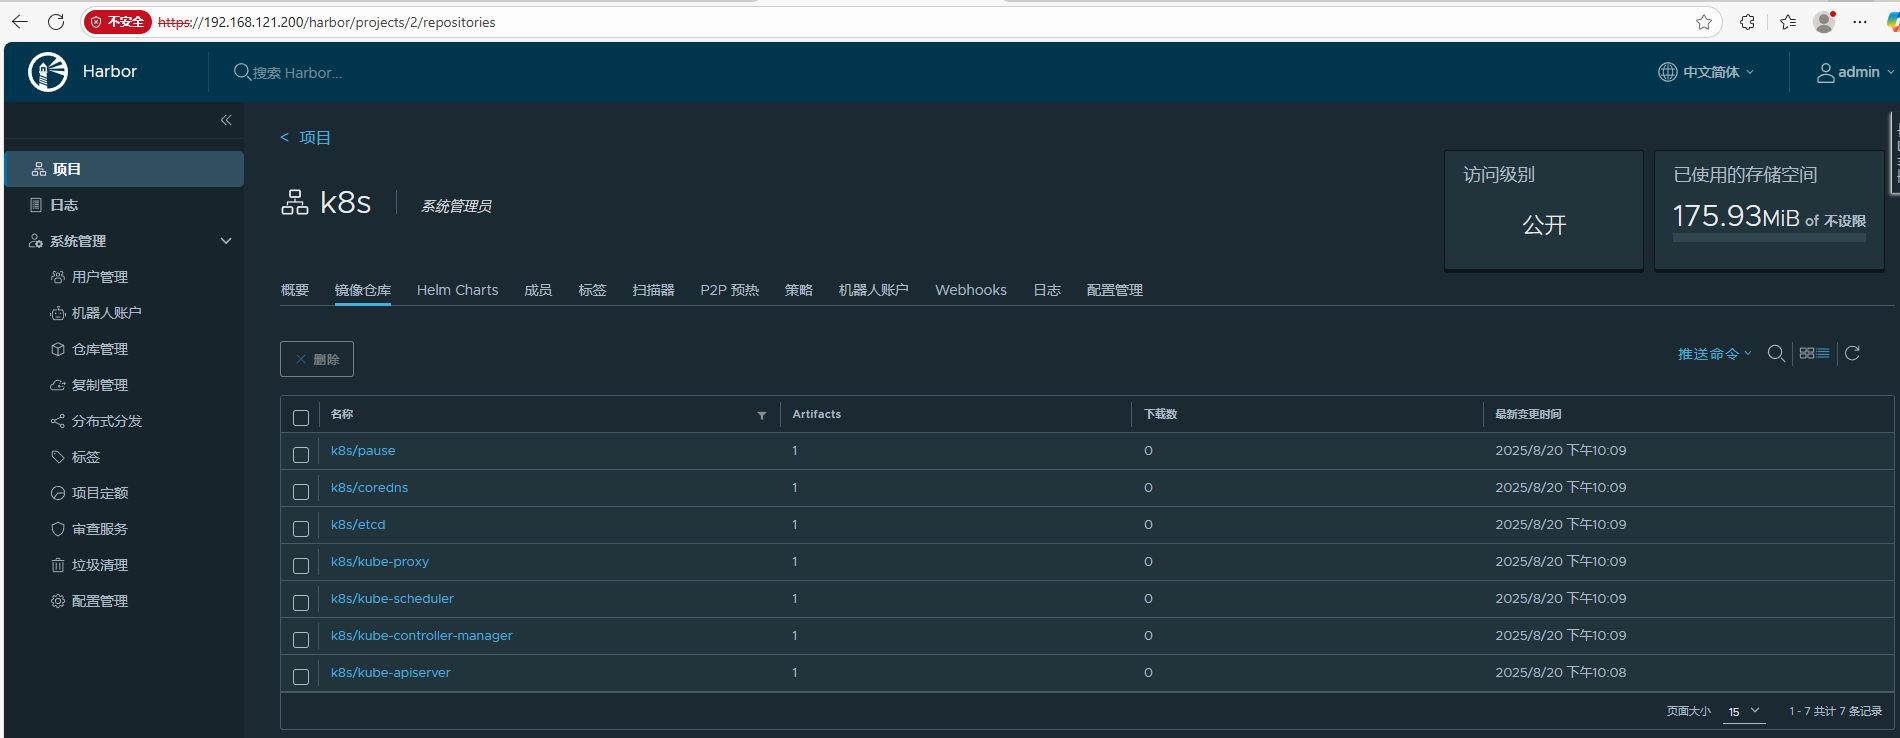Check the k8s/kube-proxy row checkbox

pos(301,566)
